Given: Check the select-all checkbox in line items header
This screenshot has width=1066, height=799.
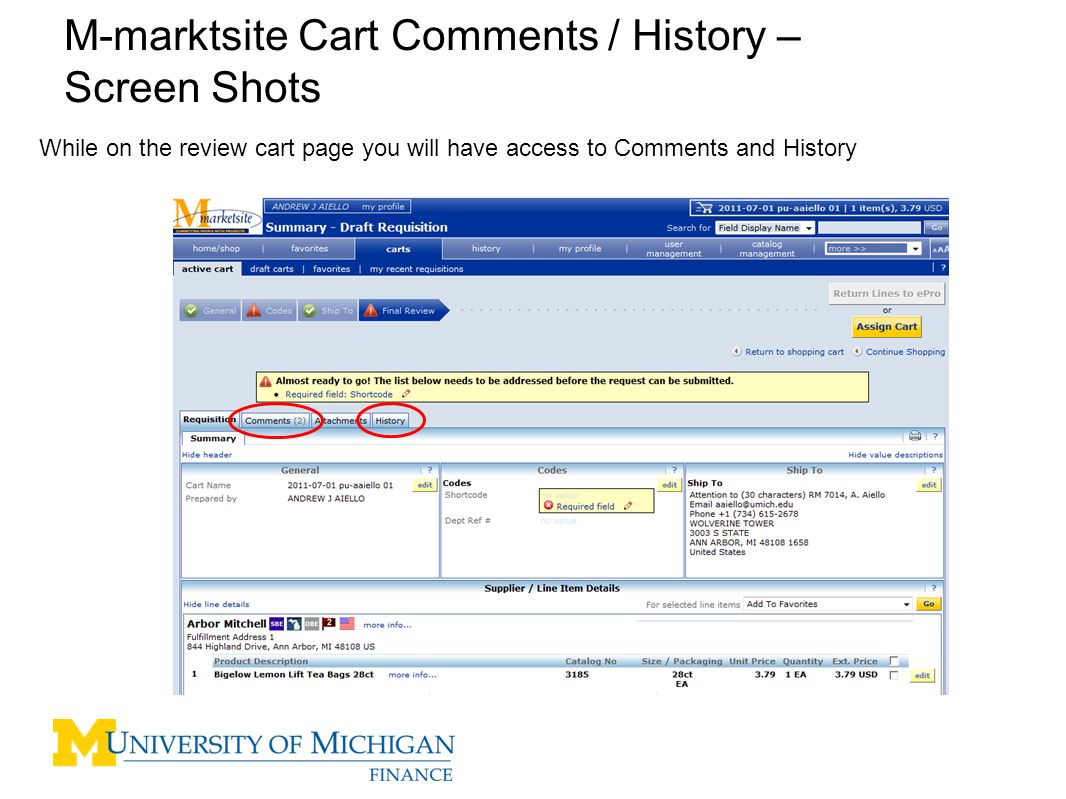Looking at the screenshot, I should tap(894, 661).
